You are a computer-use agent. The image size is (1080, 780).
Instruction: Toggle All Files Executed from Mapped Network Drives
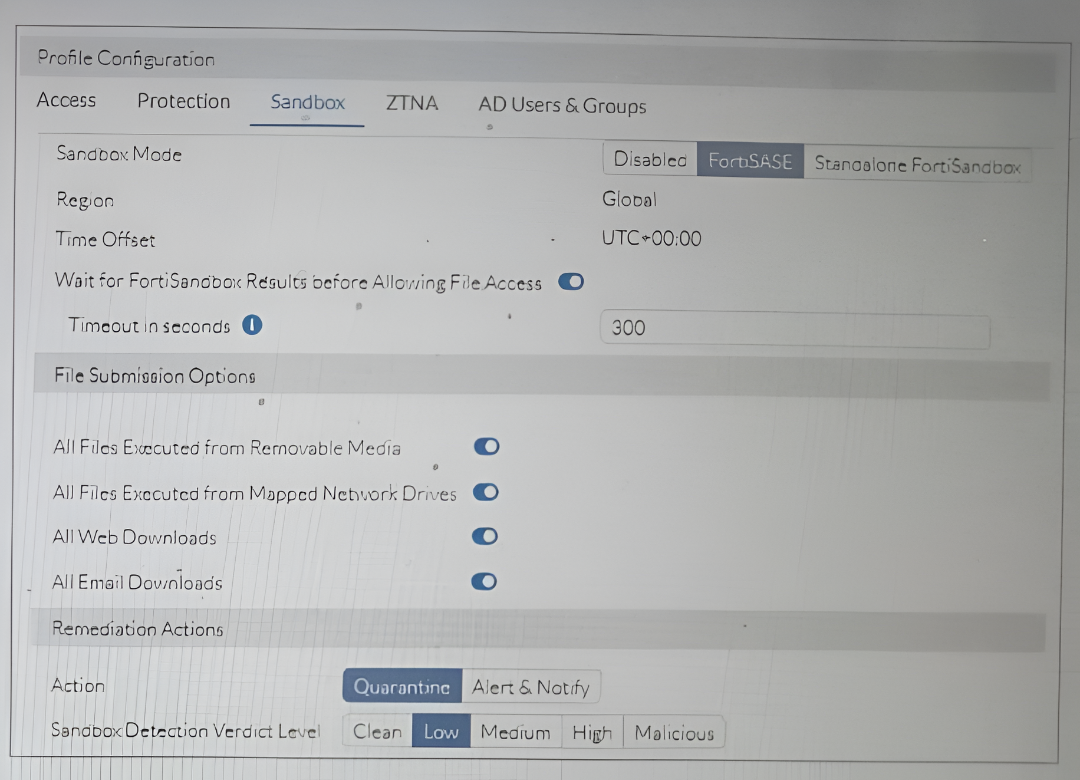485,492
